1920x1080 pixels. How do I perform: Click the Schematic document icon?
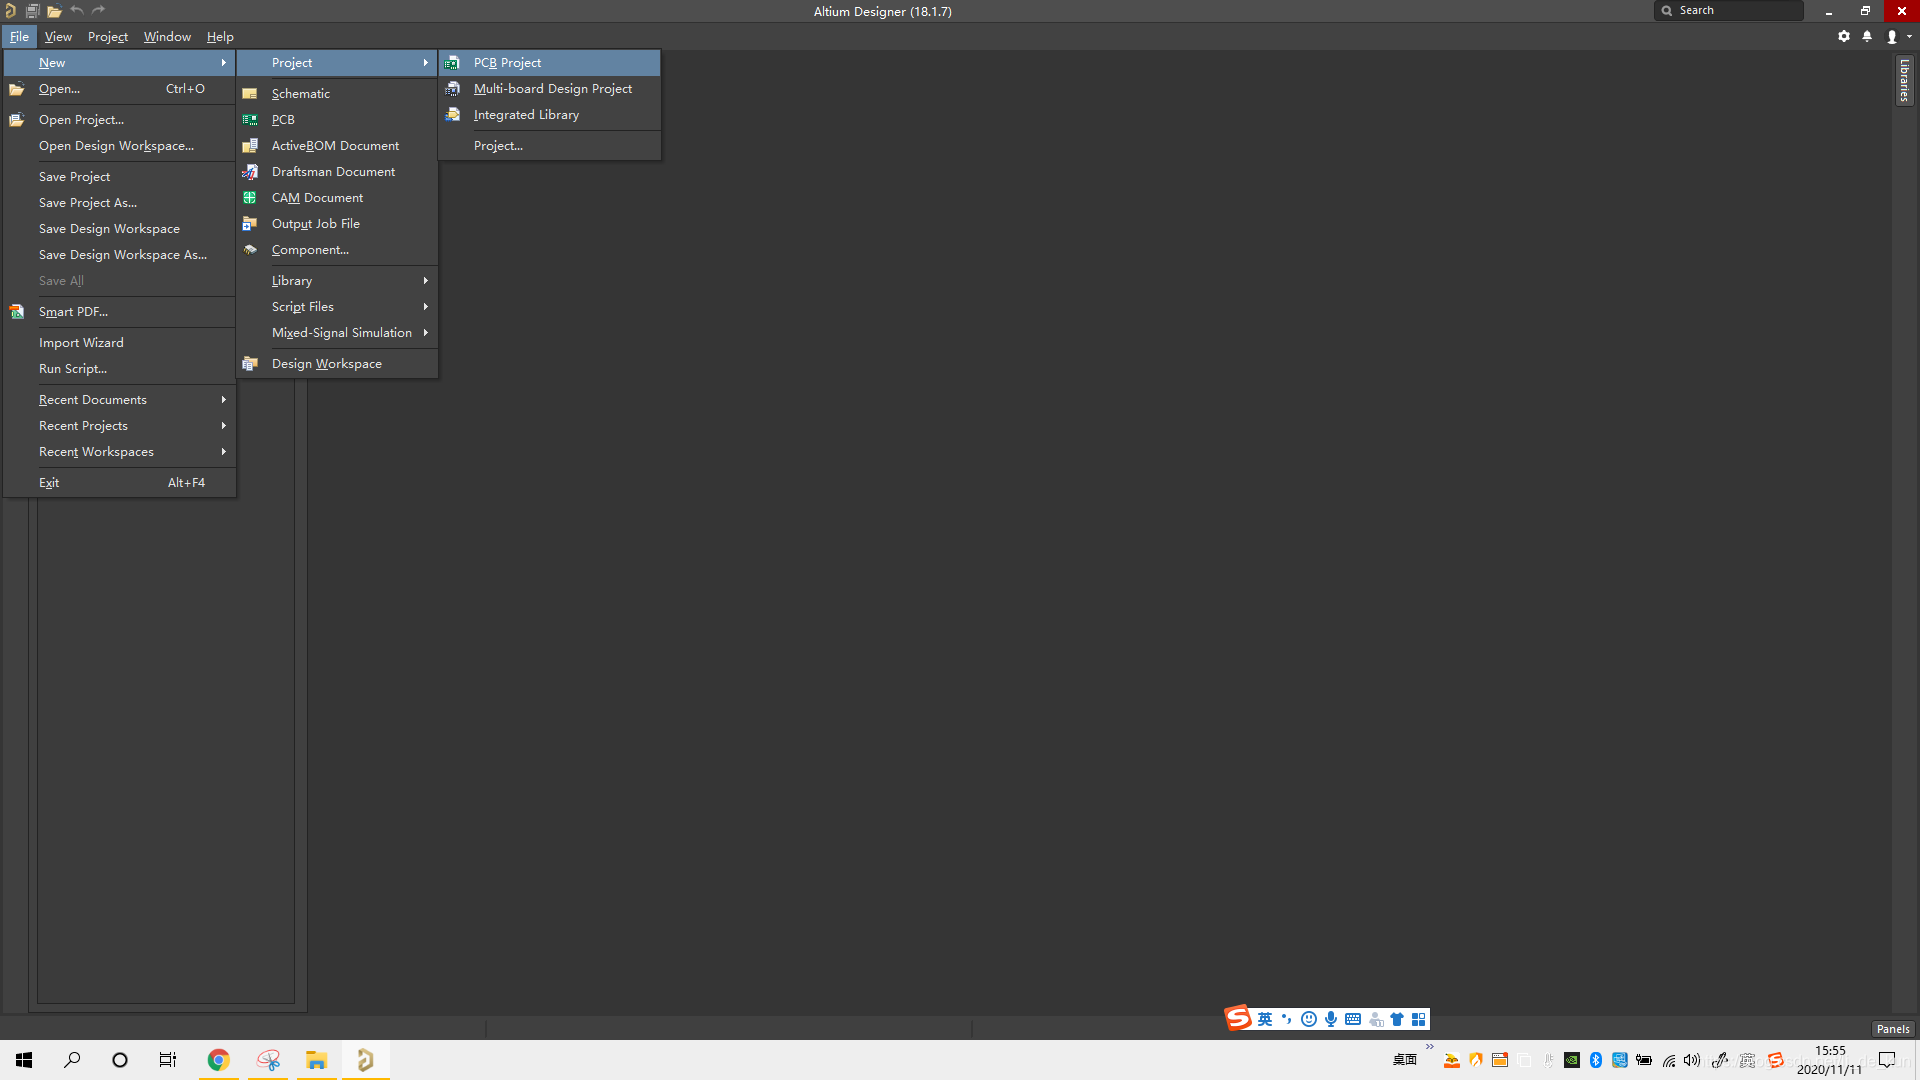[250, 94]
